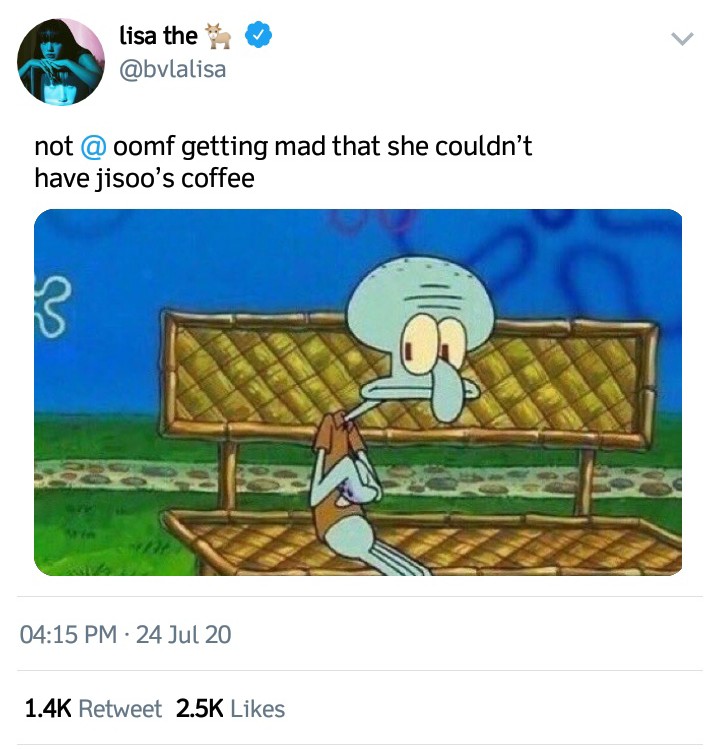
Task: Click the 1.4K retweet count number
Action: click(x=48, y=708)
